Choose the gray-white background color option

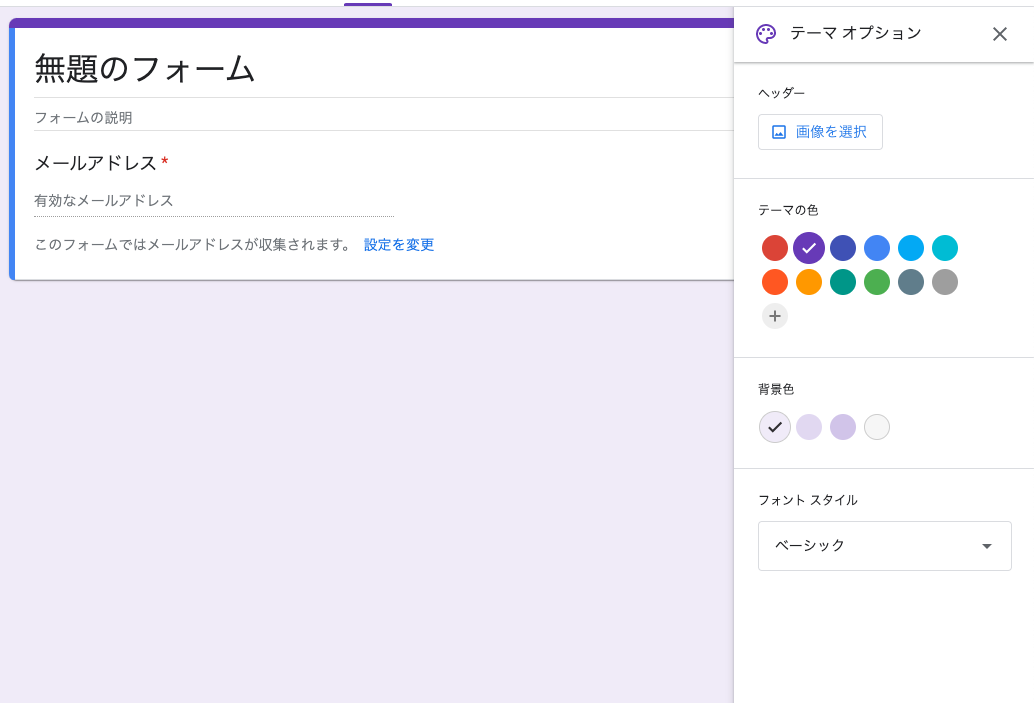click(877, 427)
